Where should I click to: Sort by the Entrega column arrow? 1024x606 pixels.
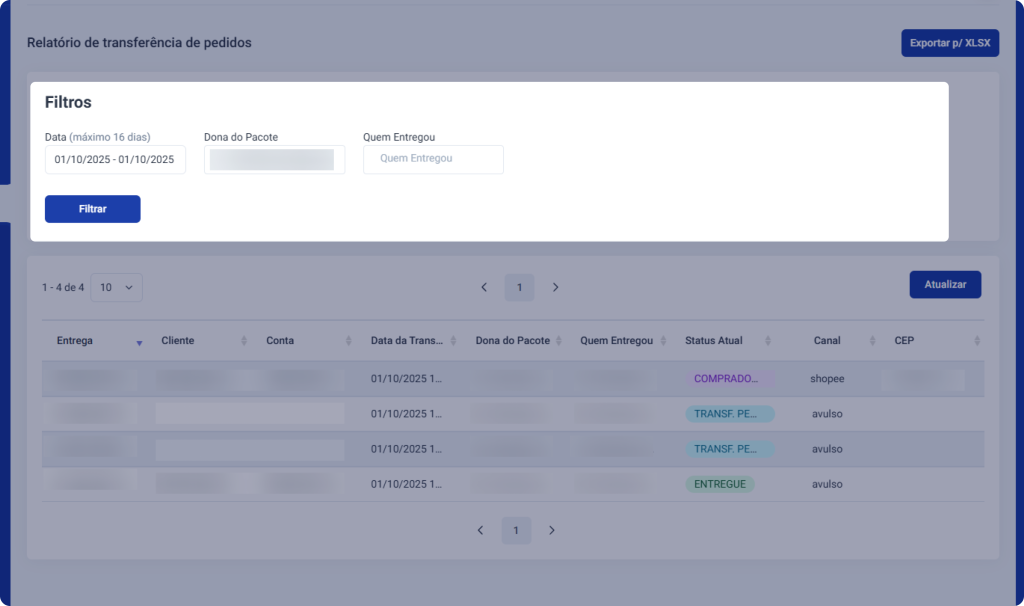139,342
